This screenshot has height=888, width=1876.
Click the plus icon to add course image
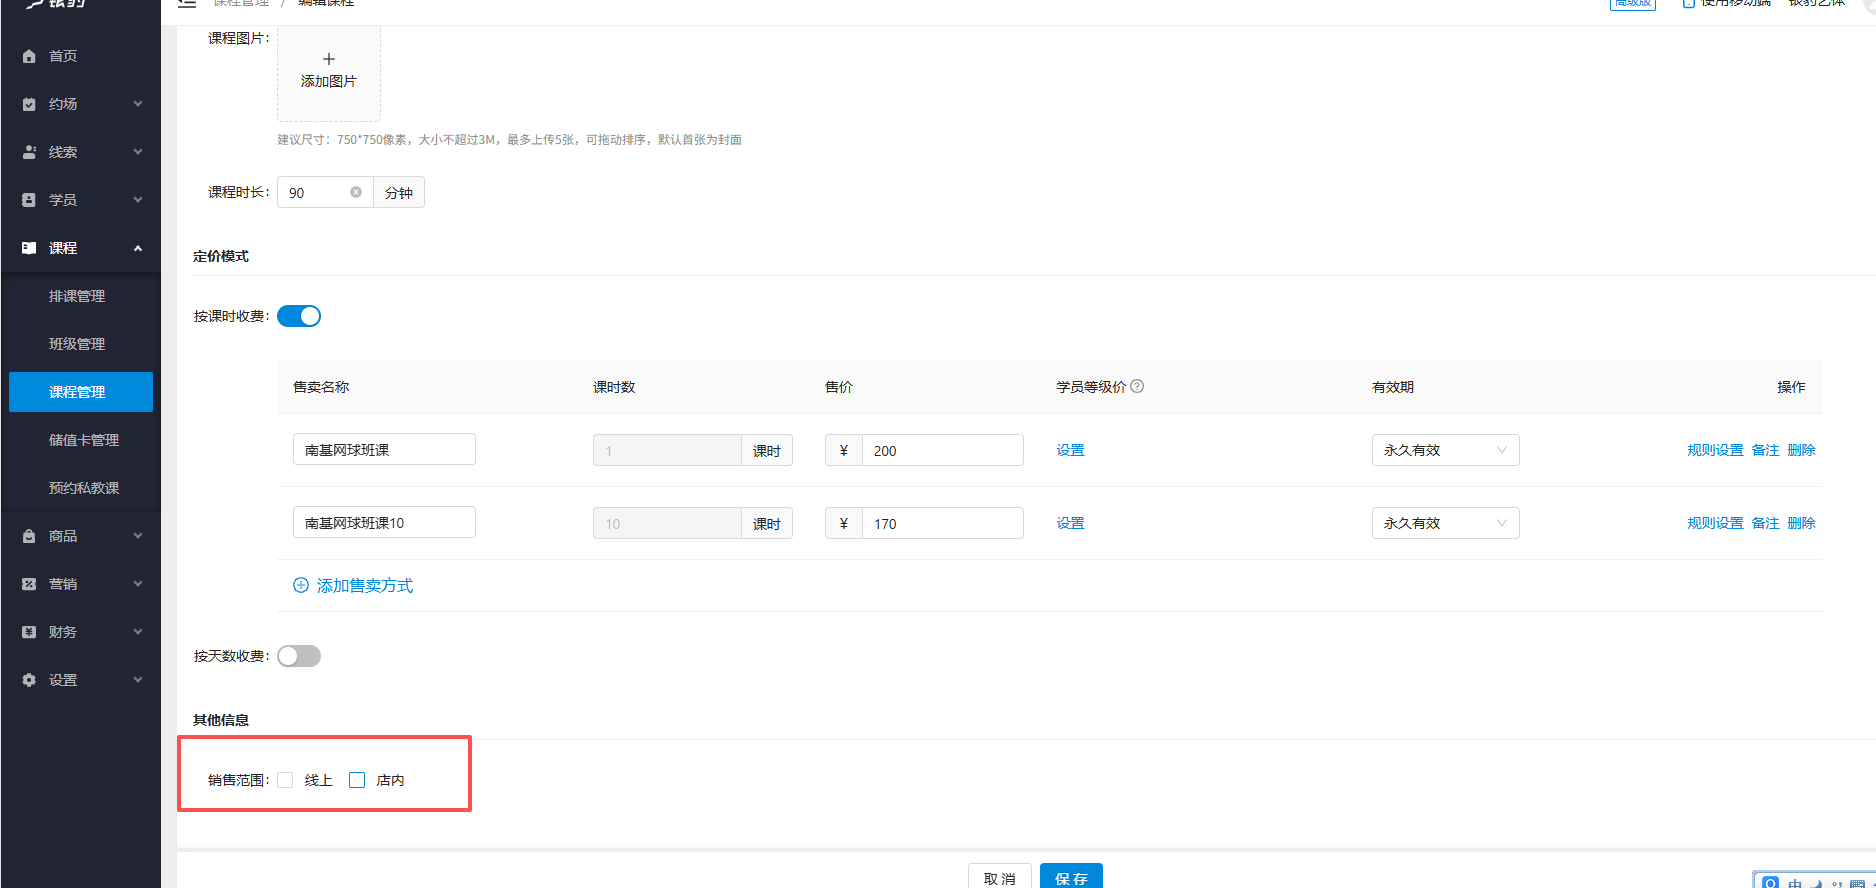coord(329,60)
